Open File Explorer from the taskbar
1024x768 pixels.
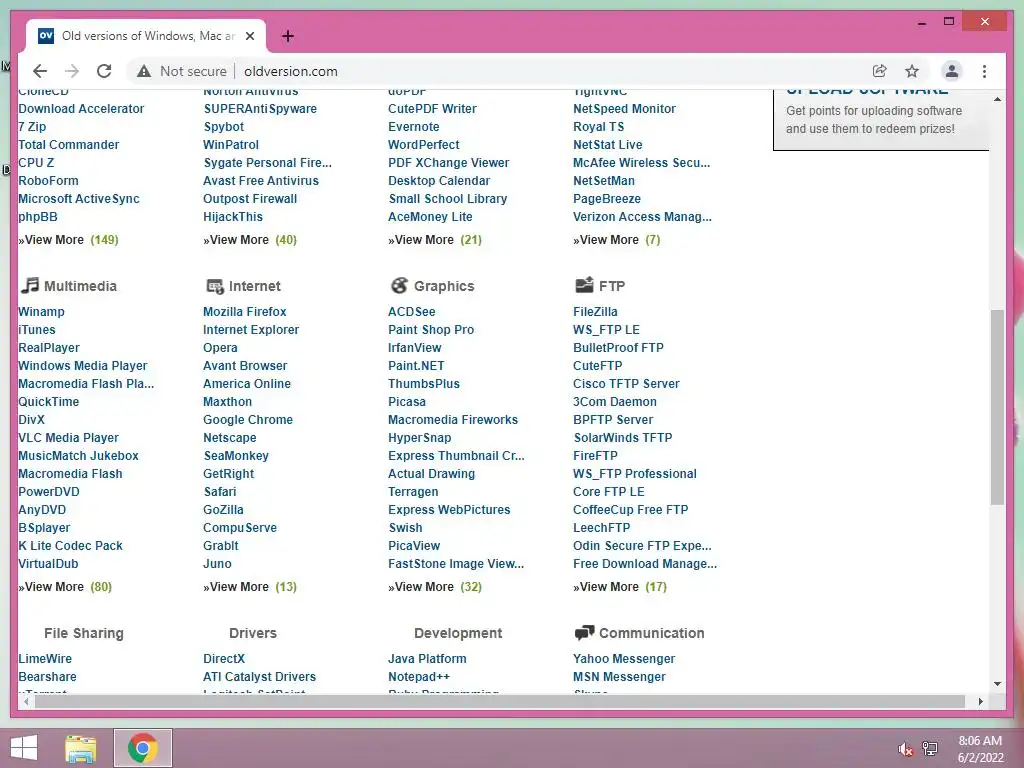tap(81, 748)
